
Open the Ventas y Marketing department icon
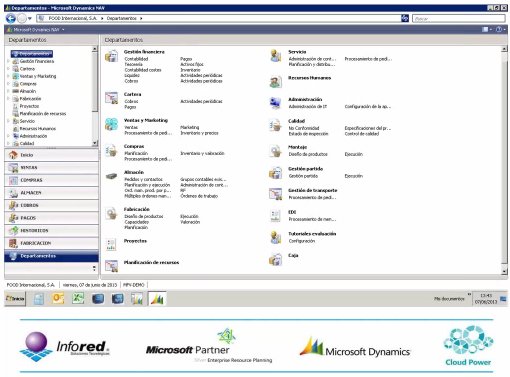click(x=112, y=124)
